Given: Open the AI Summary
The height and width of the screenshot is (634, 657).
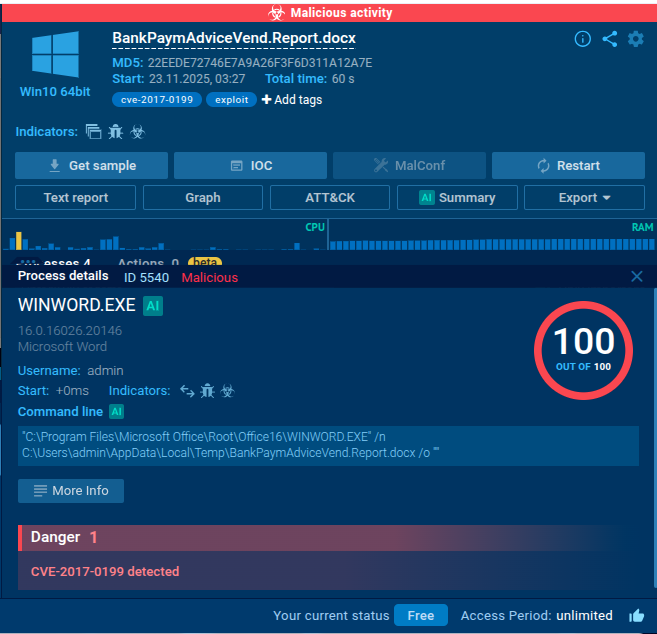Looking at the screenshot, I should [x=457, y=197].
